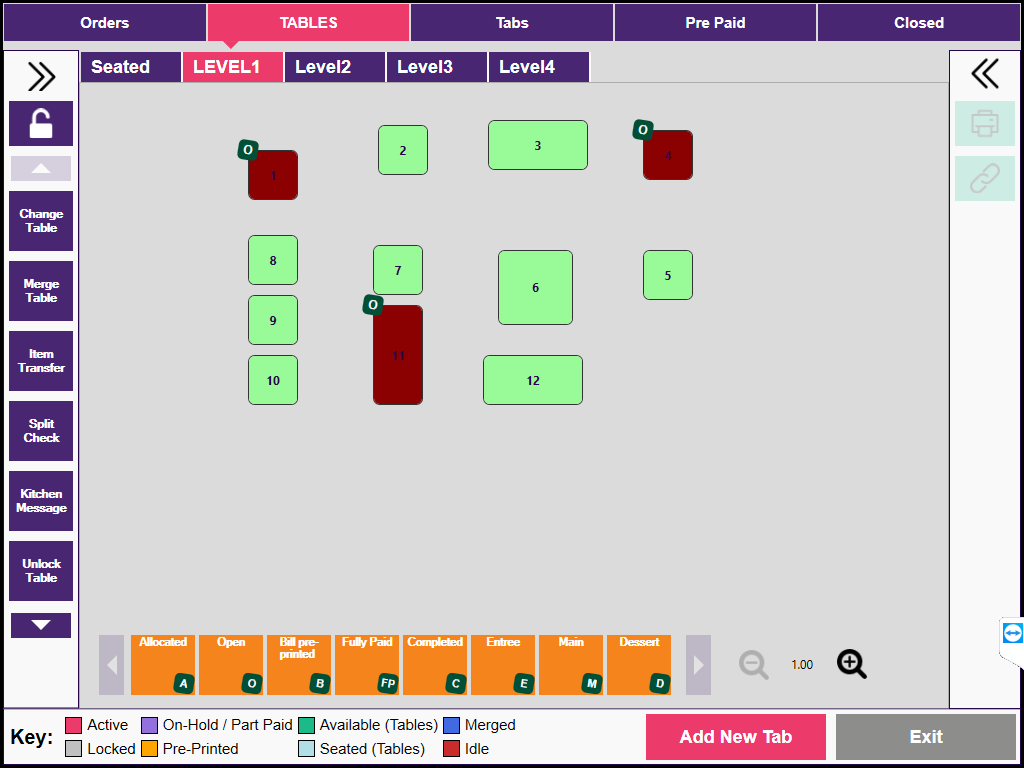
Task: Click the O badge on table 11
Action: pyautogui.click(x=373, y=305)
